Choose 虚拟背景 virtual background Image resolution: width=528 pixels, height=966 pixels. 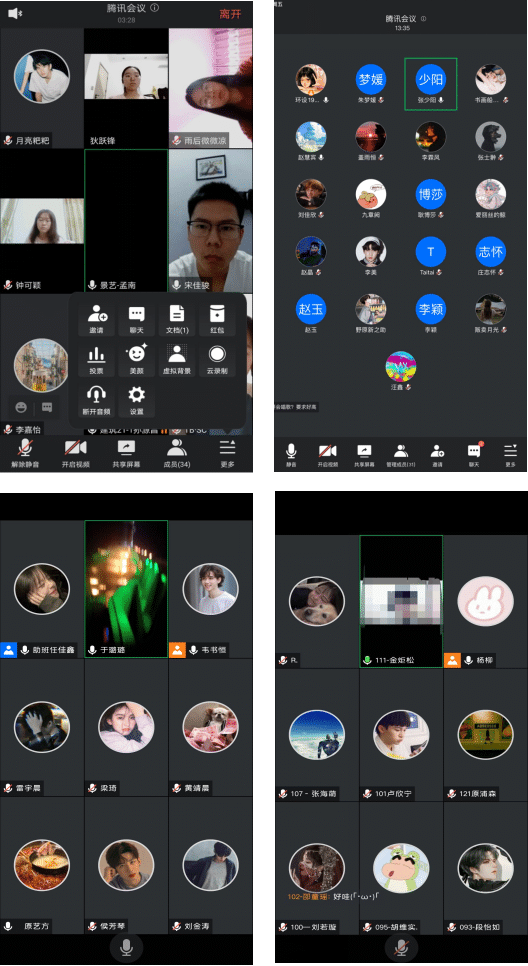click(177, 360)
